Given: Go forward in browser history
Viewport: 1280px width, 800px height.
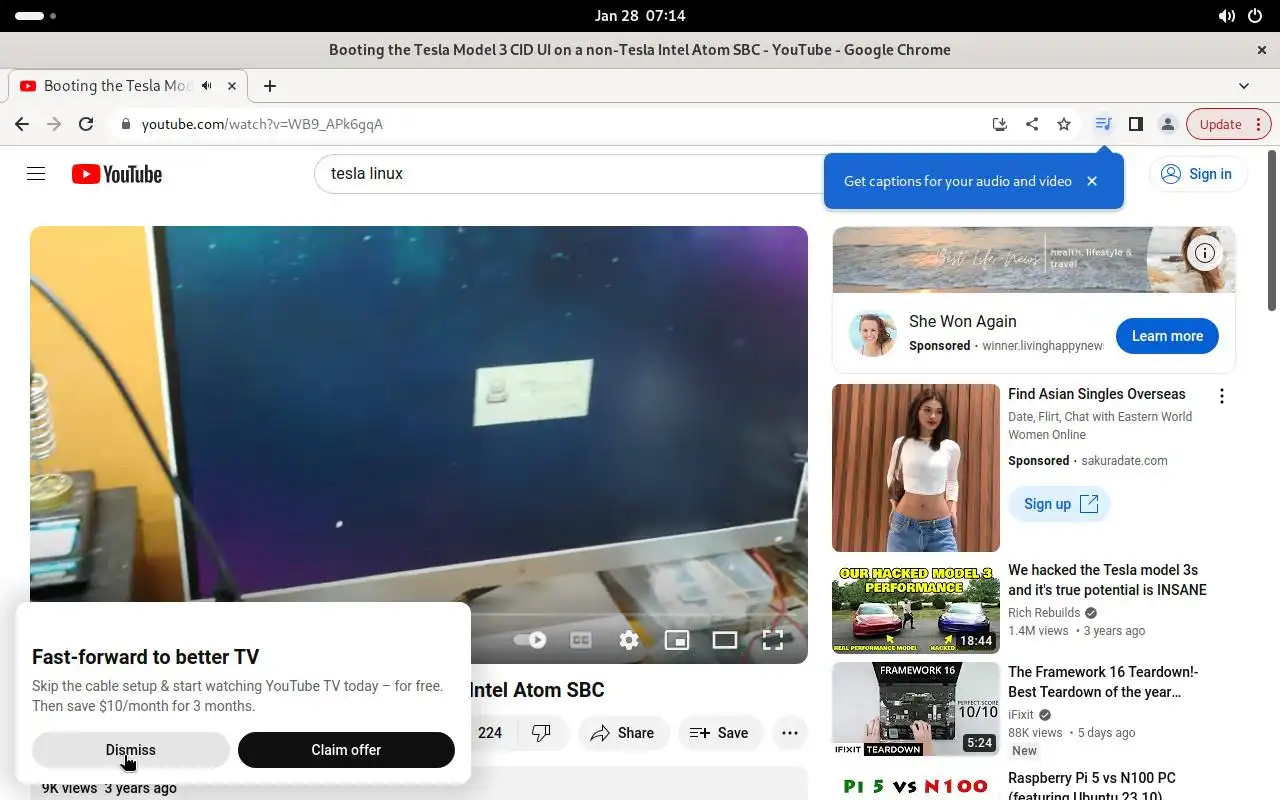Looking at the screenshot, I should click(54, 124).
